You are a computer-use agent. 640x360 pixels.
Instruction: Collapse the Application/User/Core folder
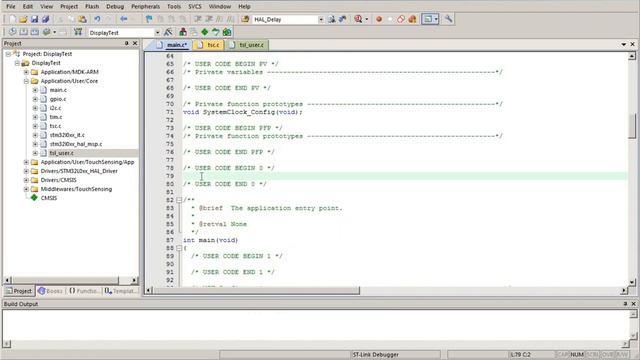pos(26,81)
